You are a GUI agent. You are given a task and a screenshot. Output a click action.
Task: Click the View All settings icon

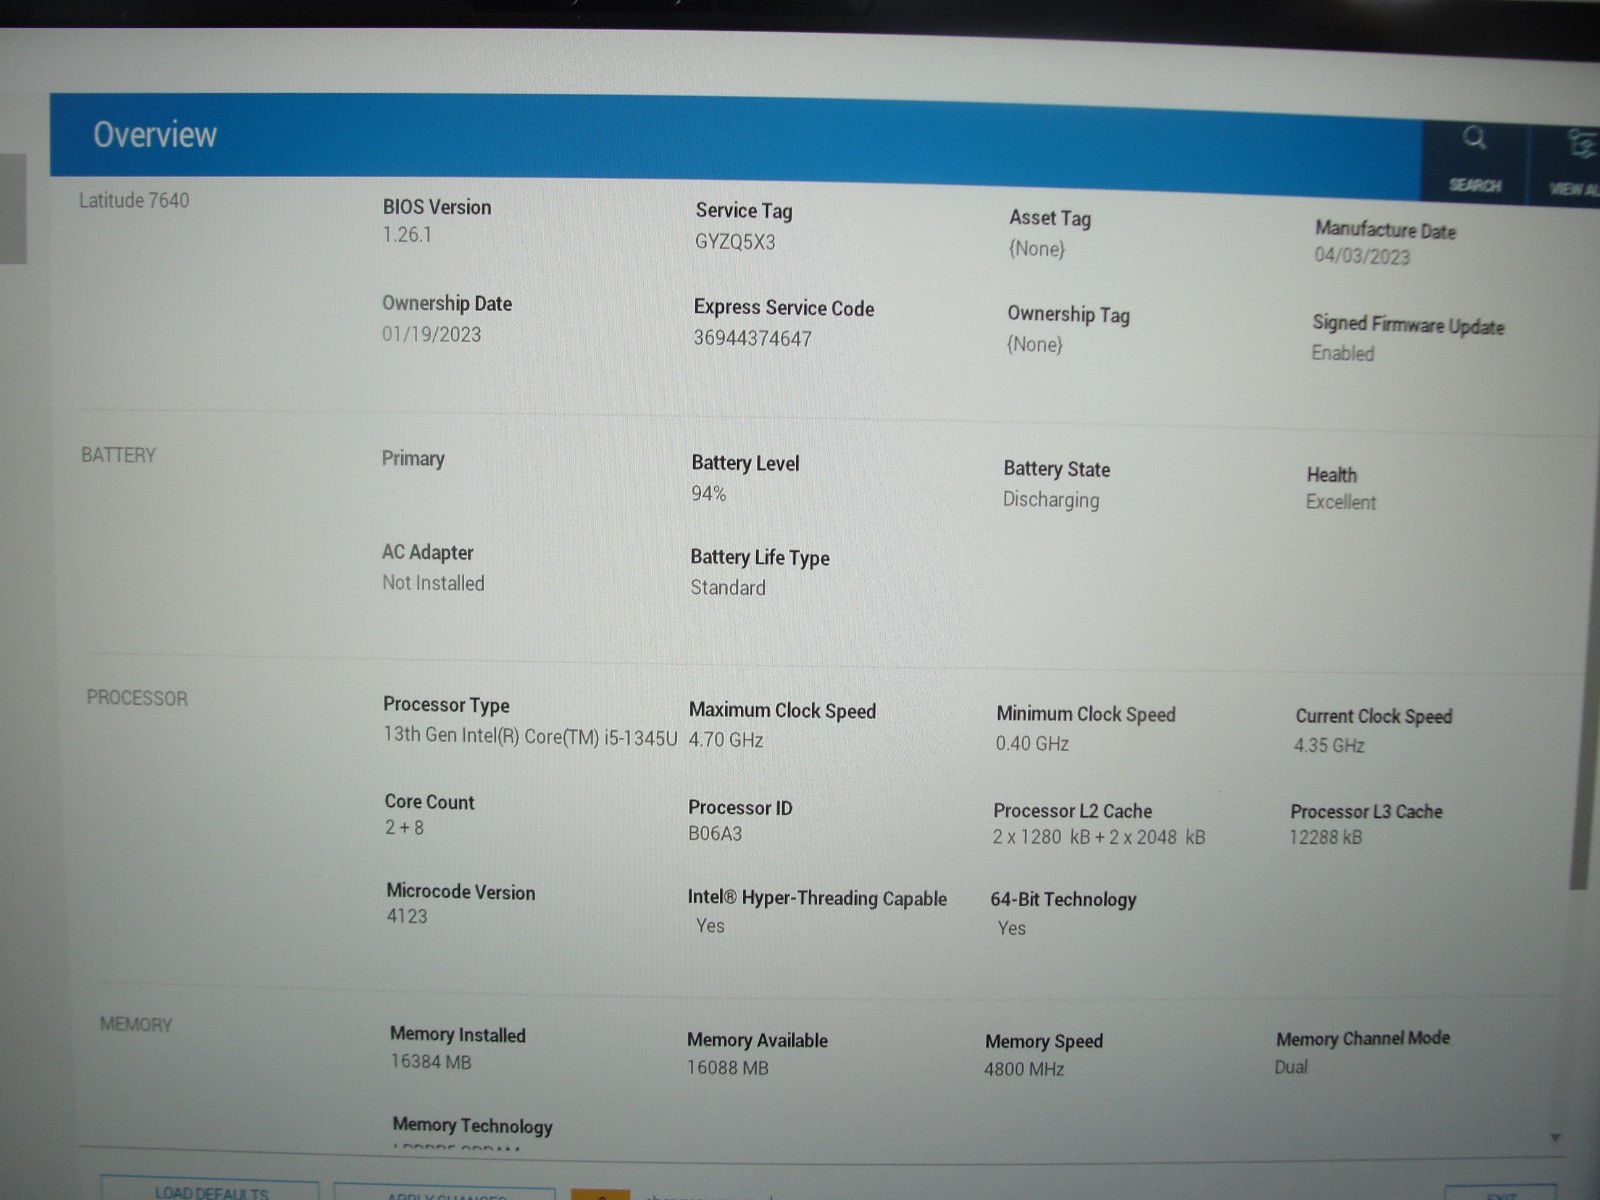coord(1575,162)
